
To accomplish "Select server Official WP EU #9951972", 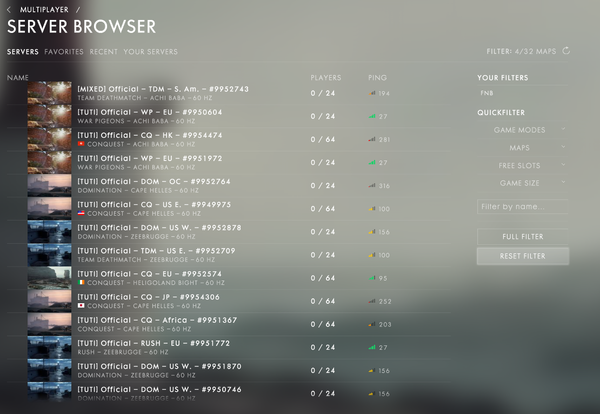I will click(229, 162).
